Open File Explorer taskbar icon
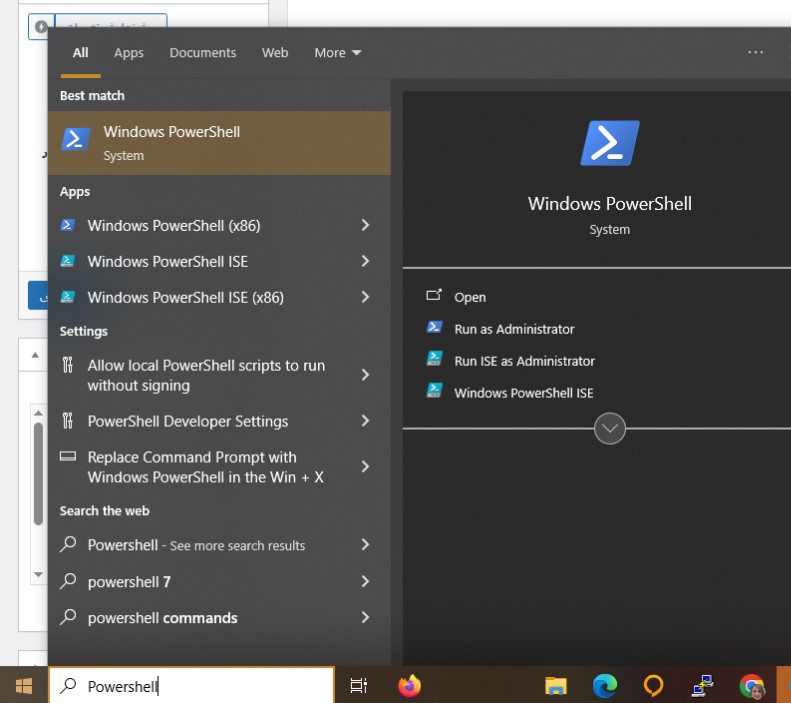This screenshot has height=703, width=791. point(556,685)
